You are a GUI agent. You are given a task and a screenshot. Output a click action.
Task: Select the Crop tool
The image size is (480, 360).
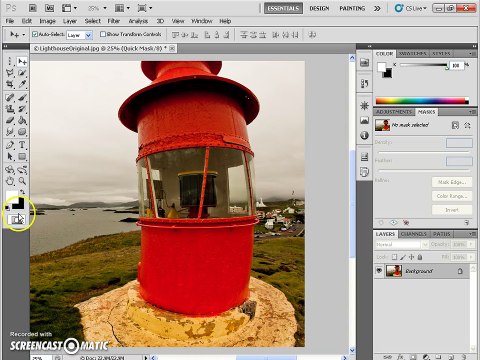(10, 84)
